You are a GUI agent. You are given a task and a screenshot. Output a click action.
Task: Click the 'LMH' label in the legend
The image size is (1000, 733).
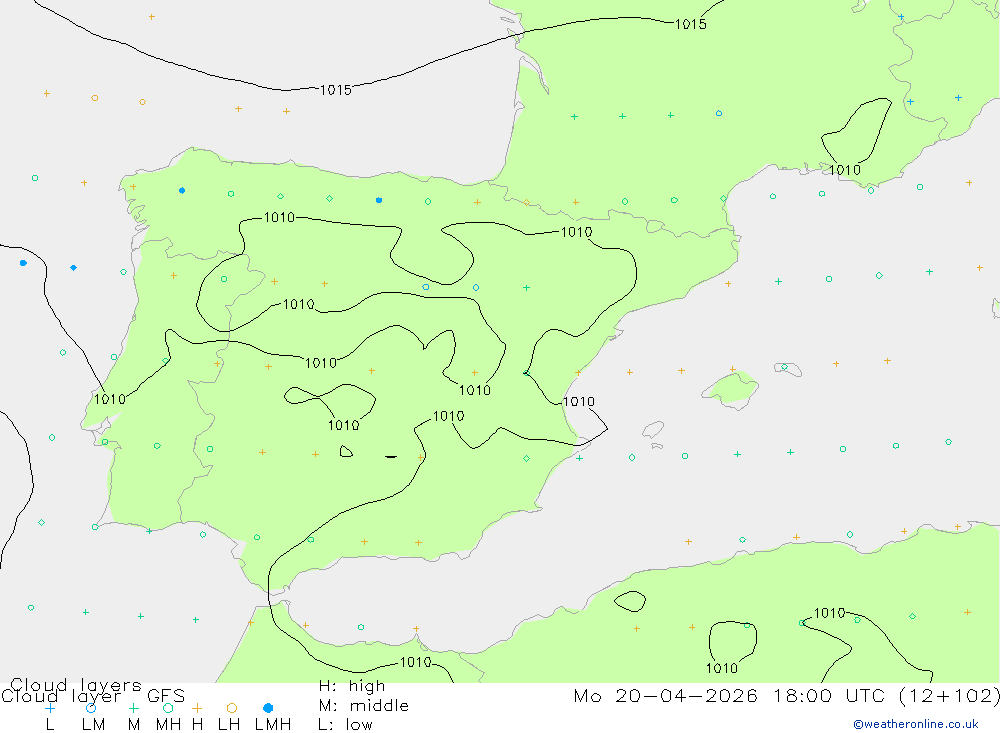tap(273, 725)
